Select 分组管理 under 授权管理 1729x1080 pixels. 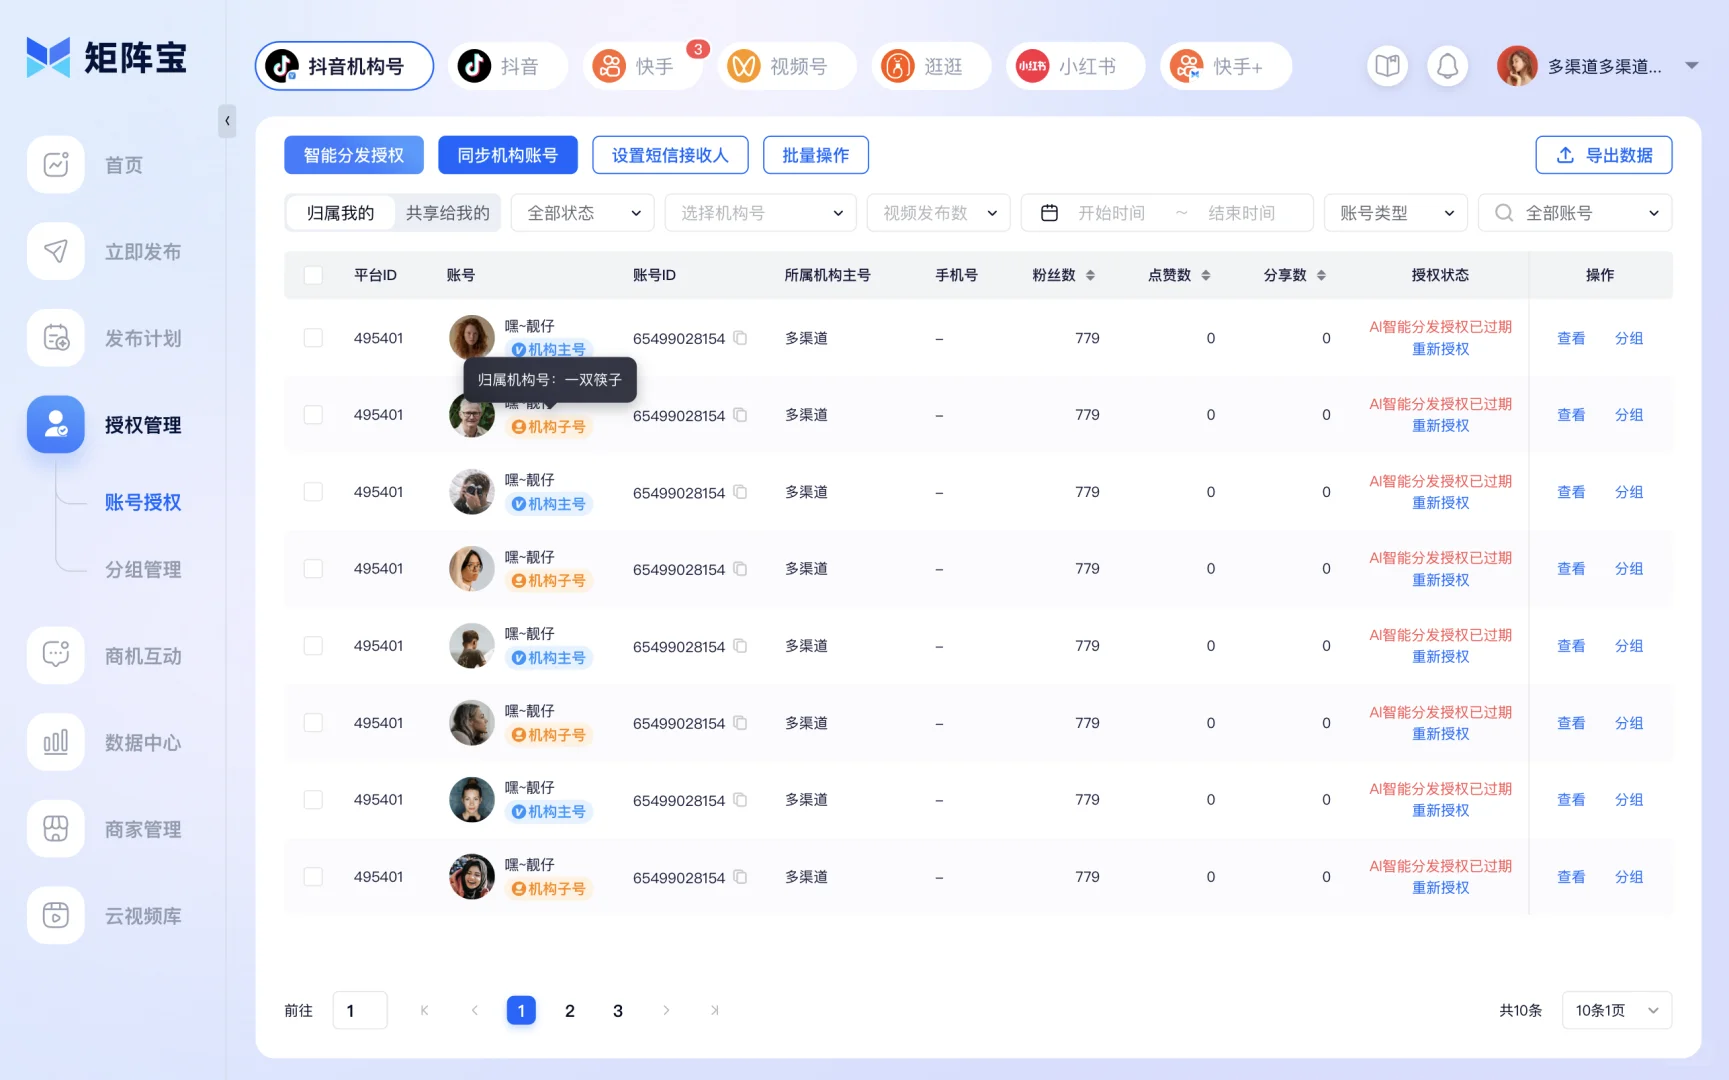pos(143,569)
